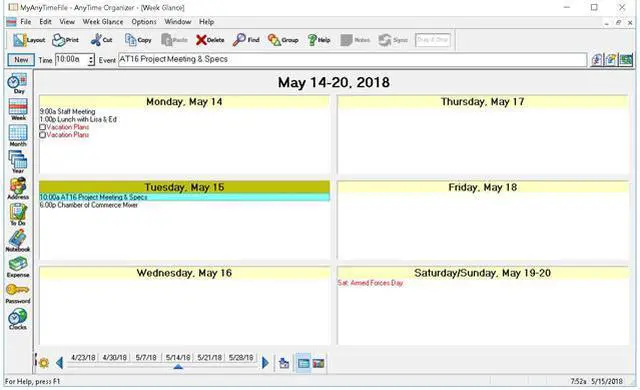Open the Help menu
Screen dimensions: 640x390
[x=207, y=22]
